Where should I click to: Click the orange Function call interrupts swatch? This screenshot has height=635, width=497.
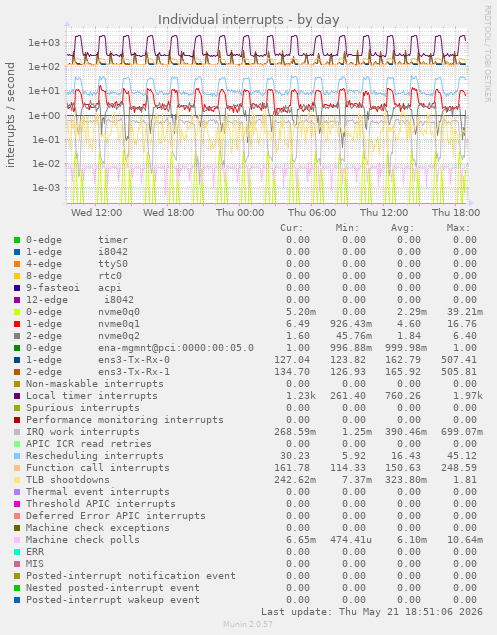click(x=17, y=468)
